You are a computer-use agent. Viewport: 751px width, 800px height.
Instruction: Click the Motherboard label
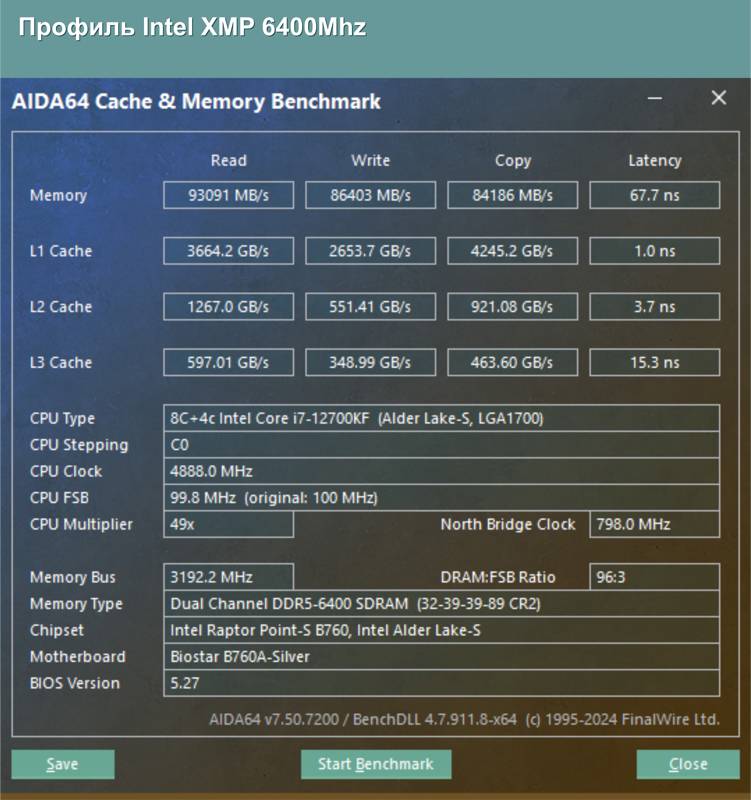[78, 657]
